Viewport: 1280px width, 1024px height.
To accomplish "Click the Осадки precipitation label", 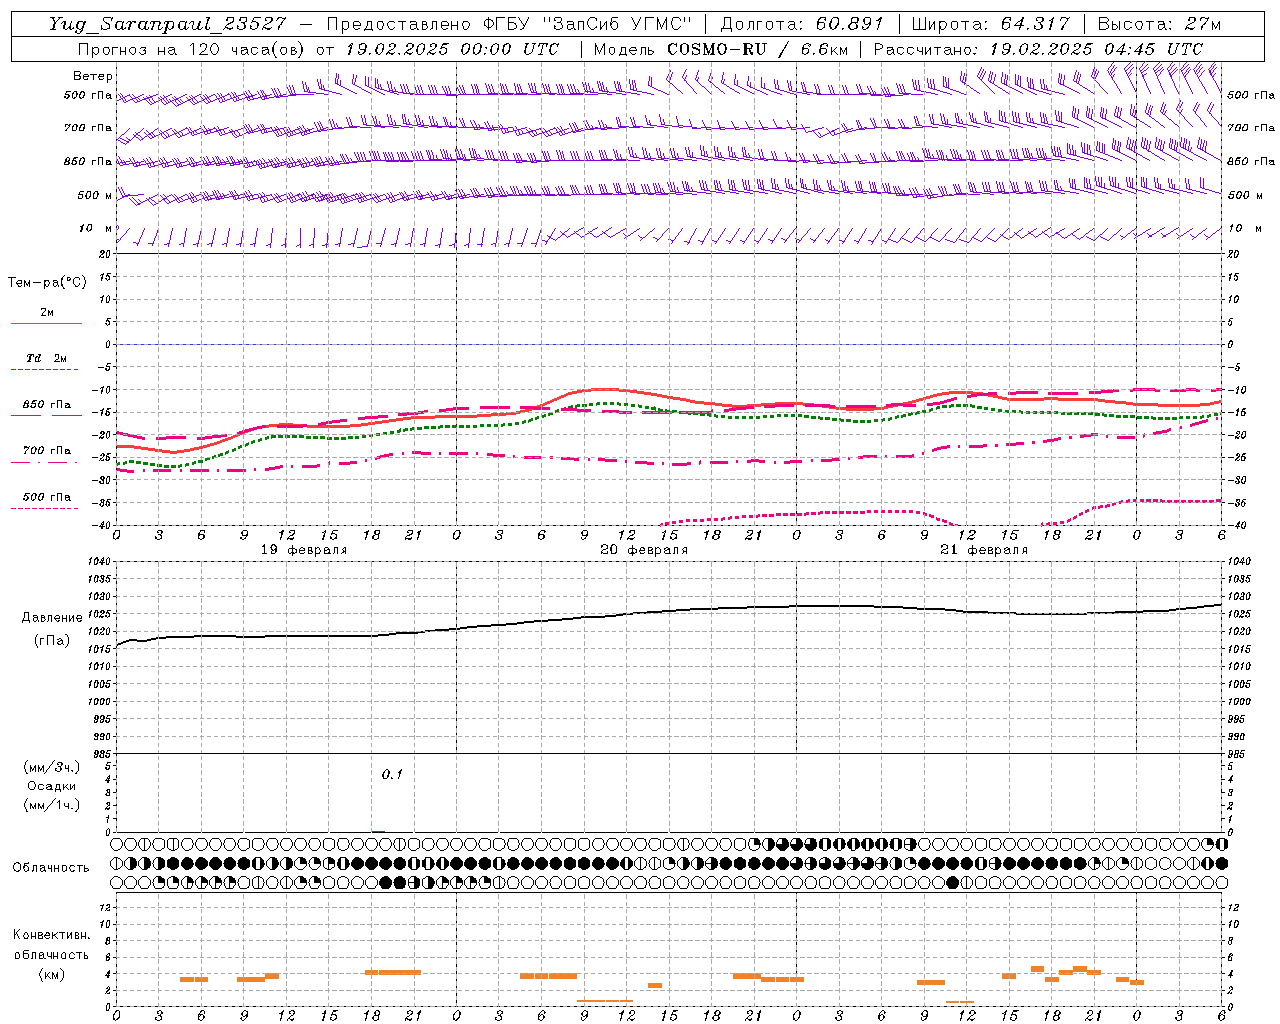I will (x=52, y=786).
